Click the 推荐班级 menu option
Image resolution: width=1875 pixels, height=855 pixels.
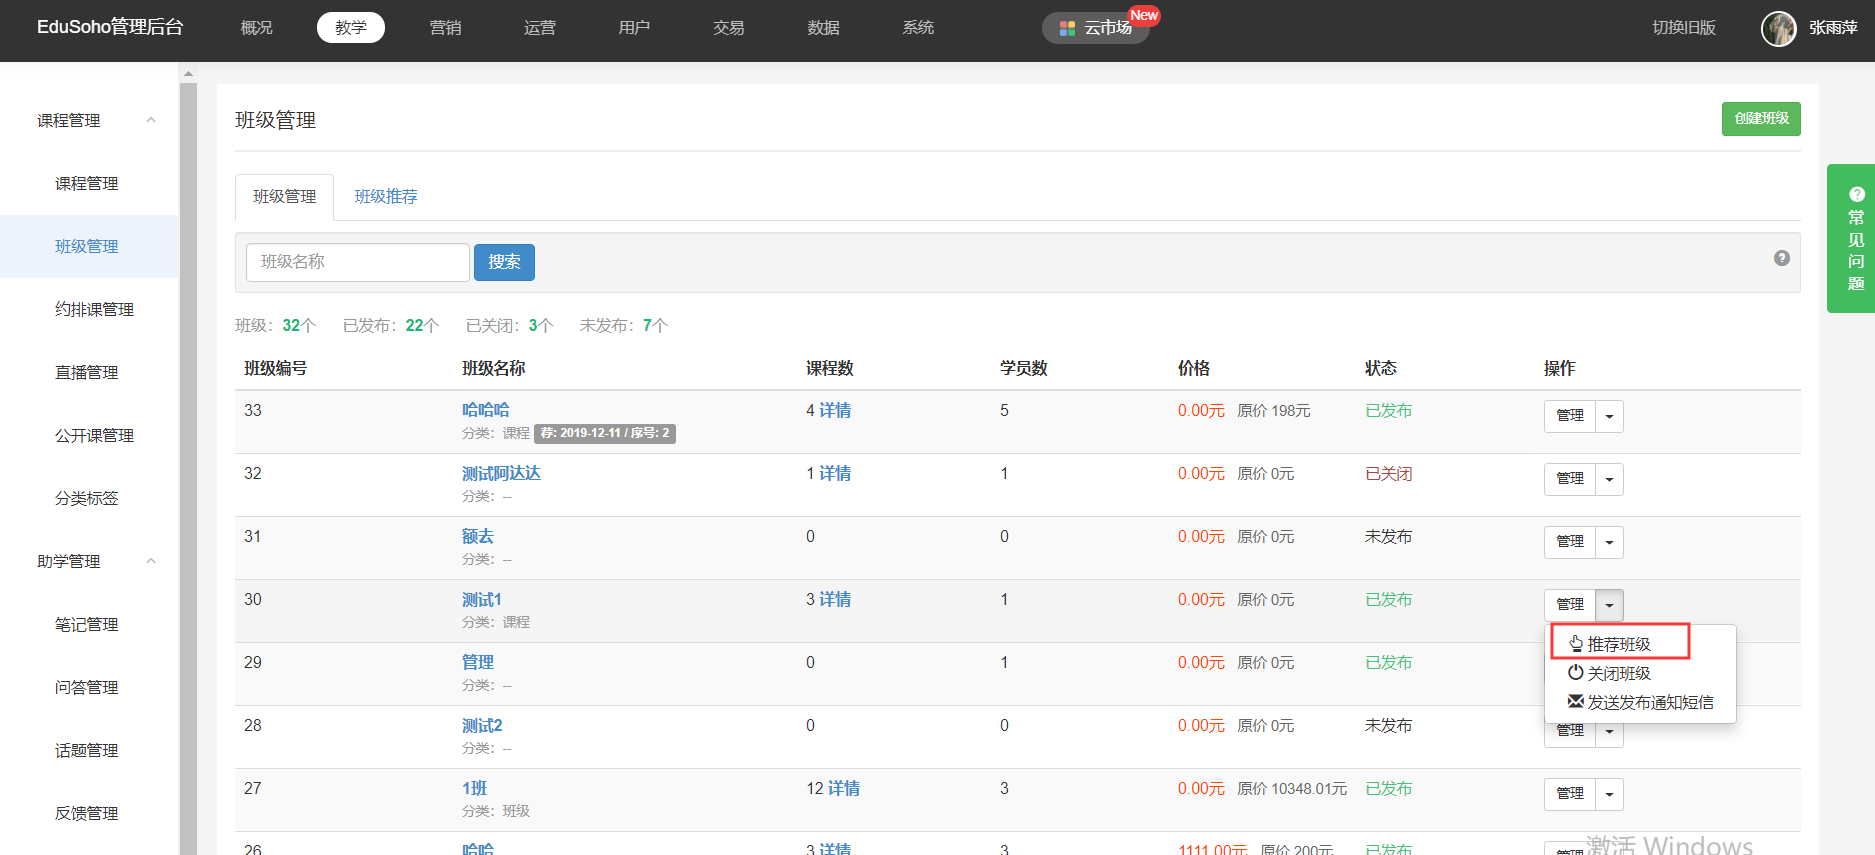coord(1618,644)
